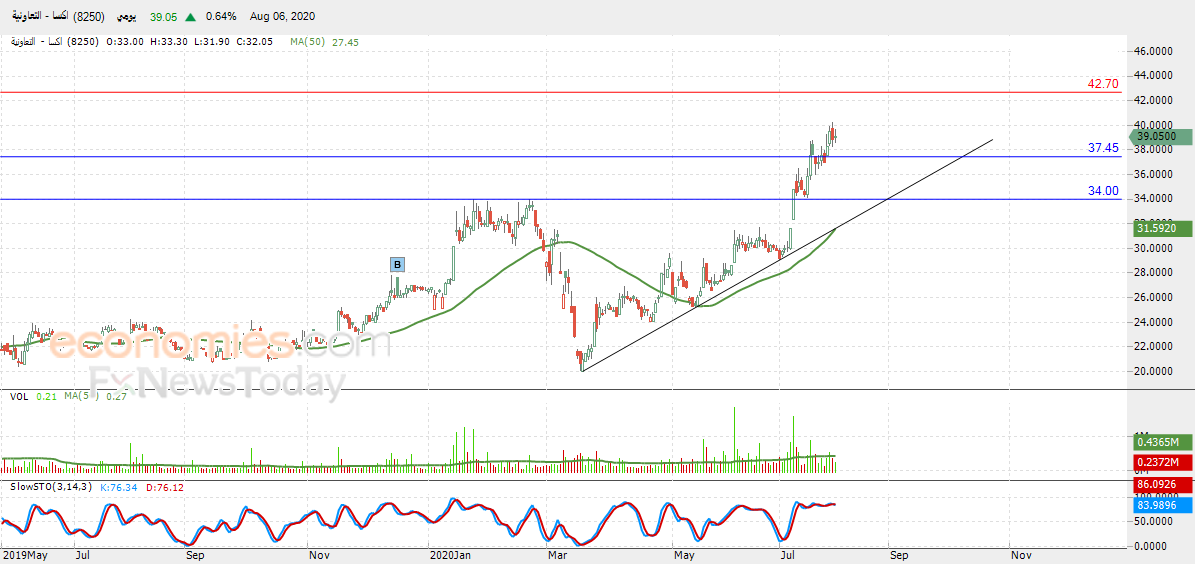Click the 0.64% change value

(x=220, y=17)
